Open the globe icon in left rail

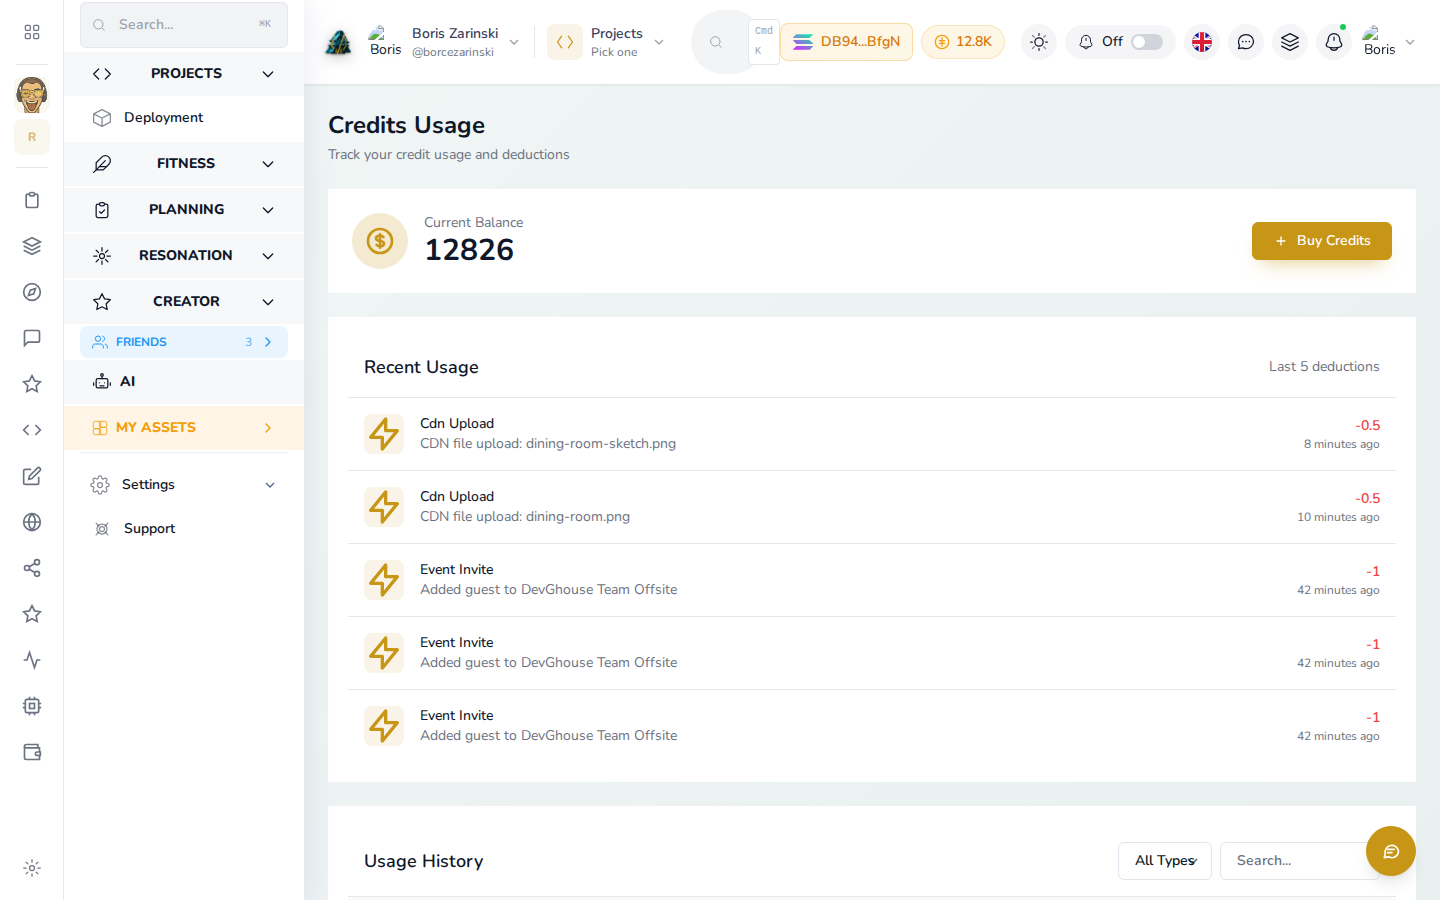(x=32, y=522)
